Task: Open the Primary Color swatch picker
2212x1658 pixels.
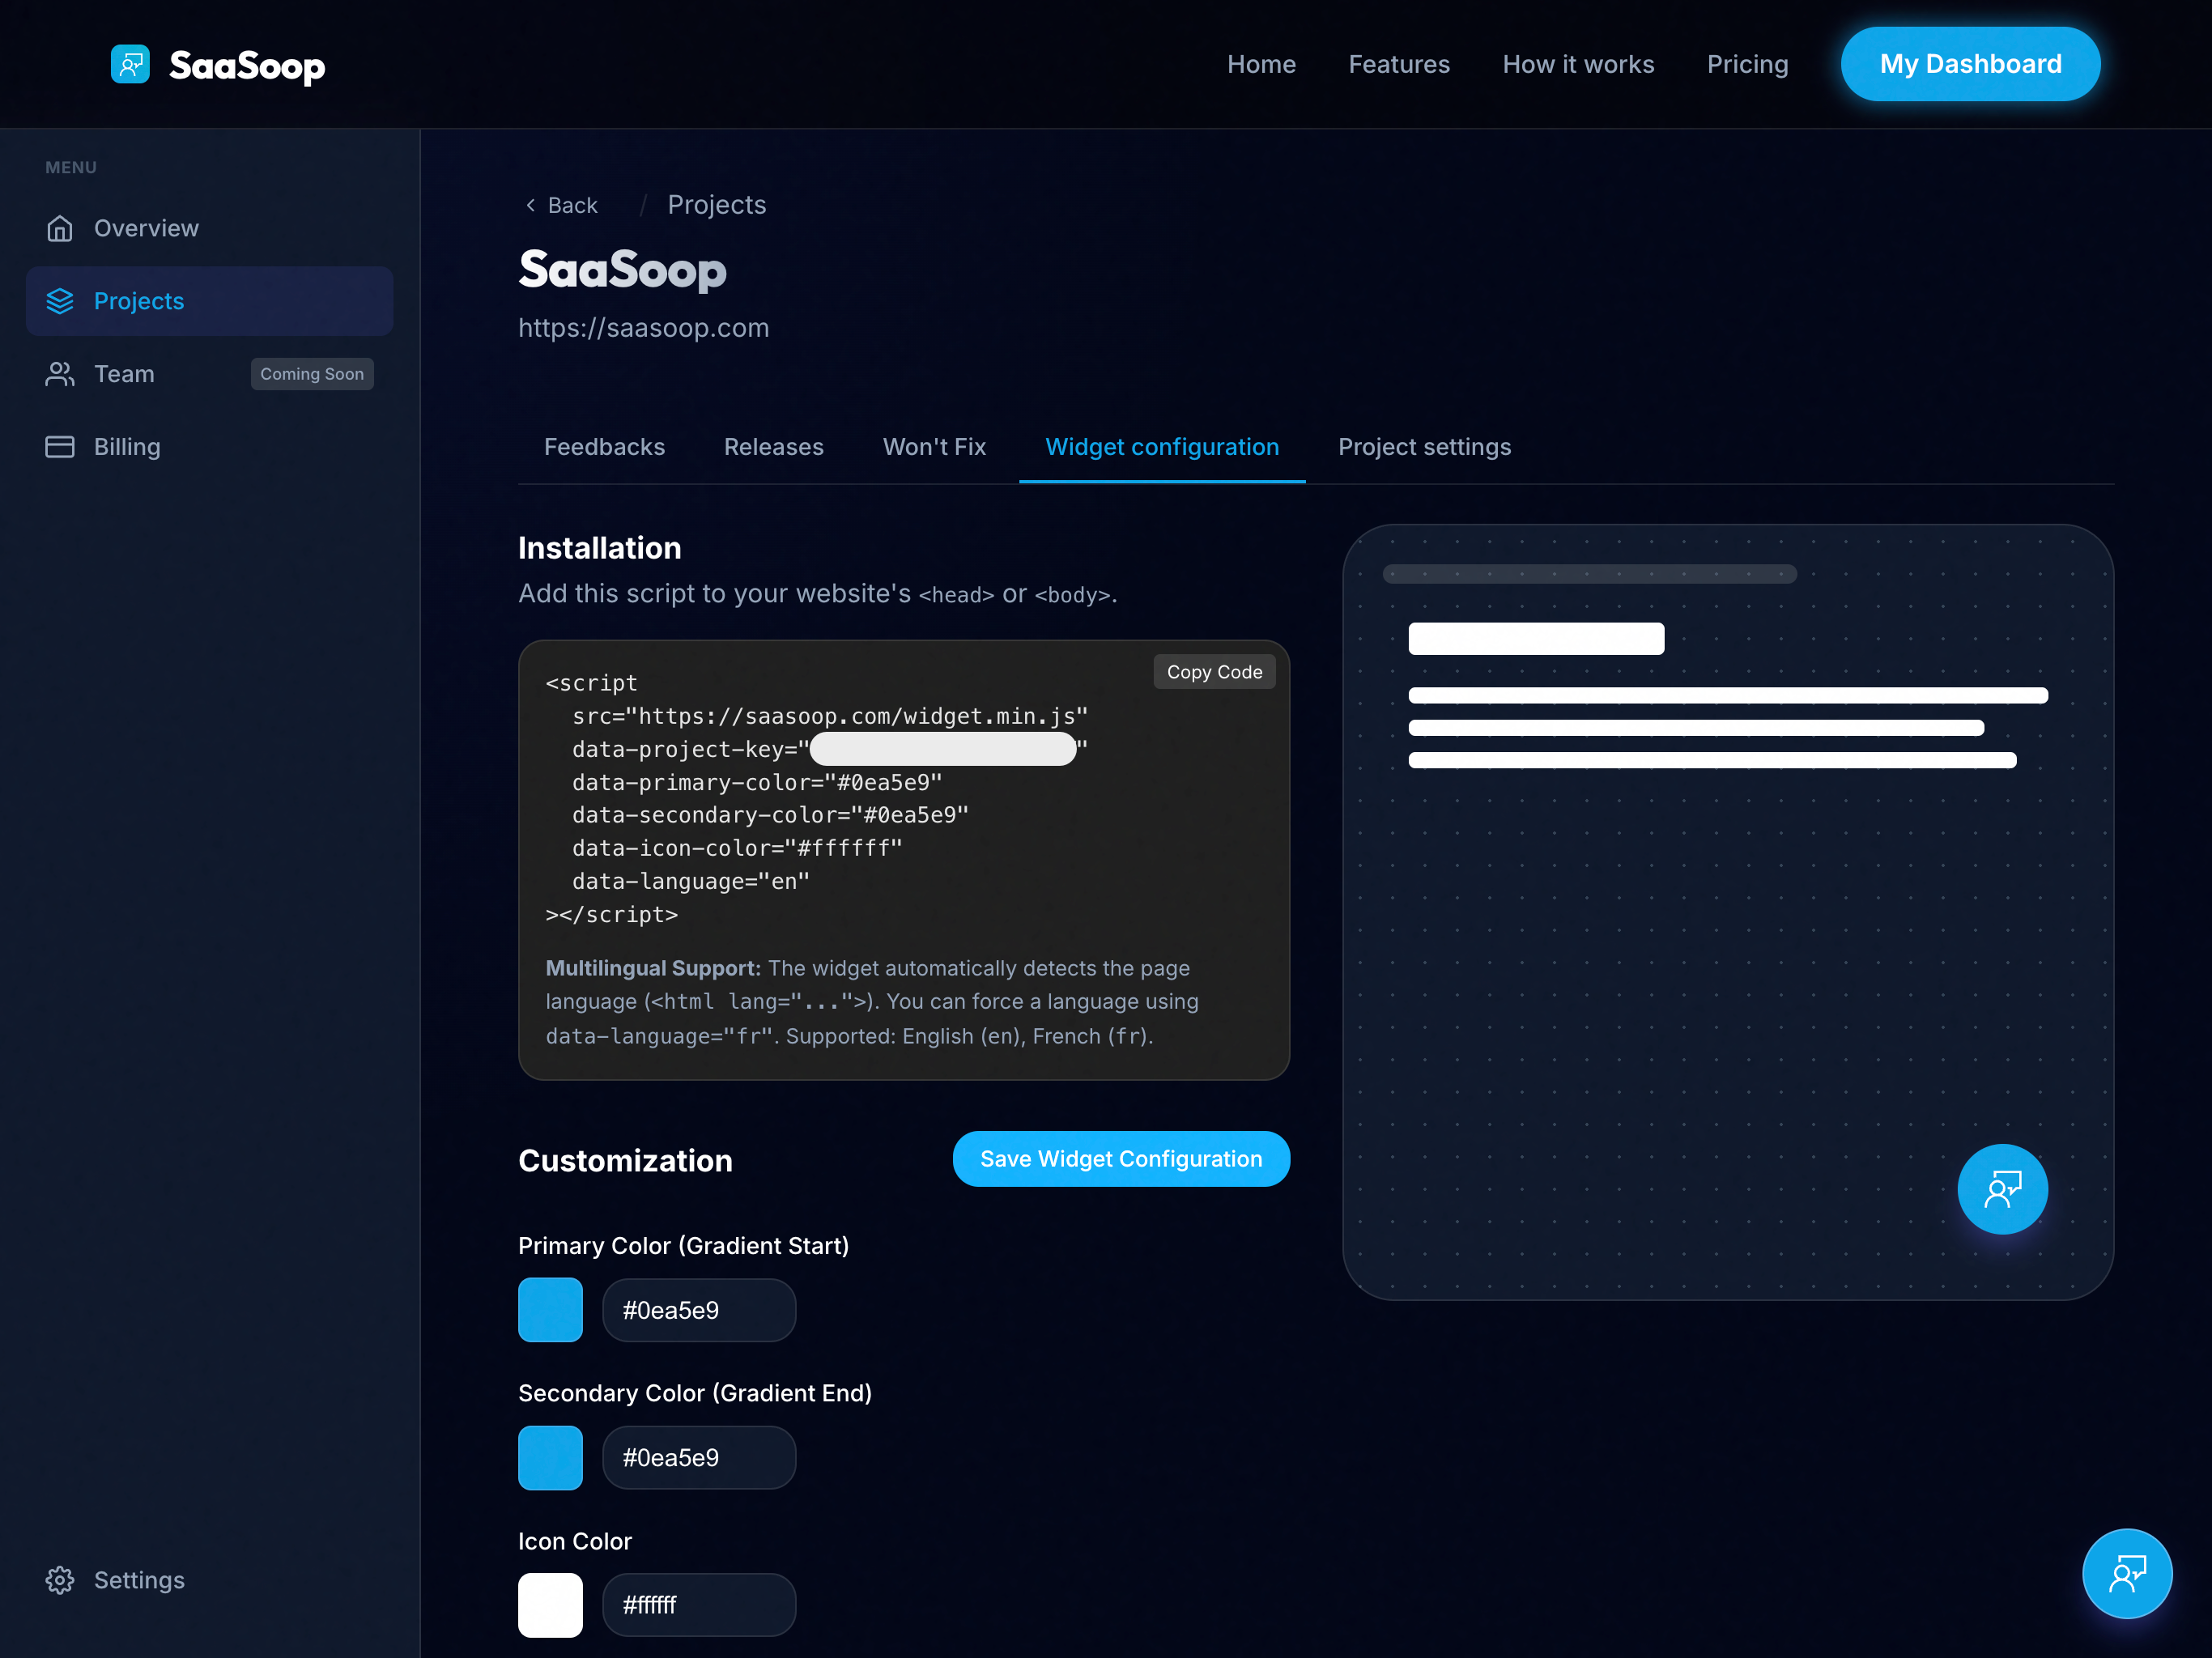Action: click(550, 1310)
